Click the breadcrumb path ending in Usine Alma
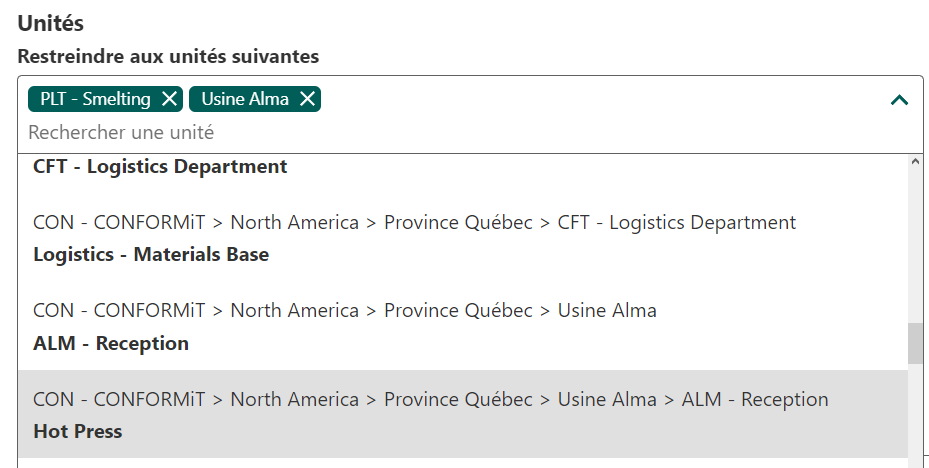 (344, 311)
